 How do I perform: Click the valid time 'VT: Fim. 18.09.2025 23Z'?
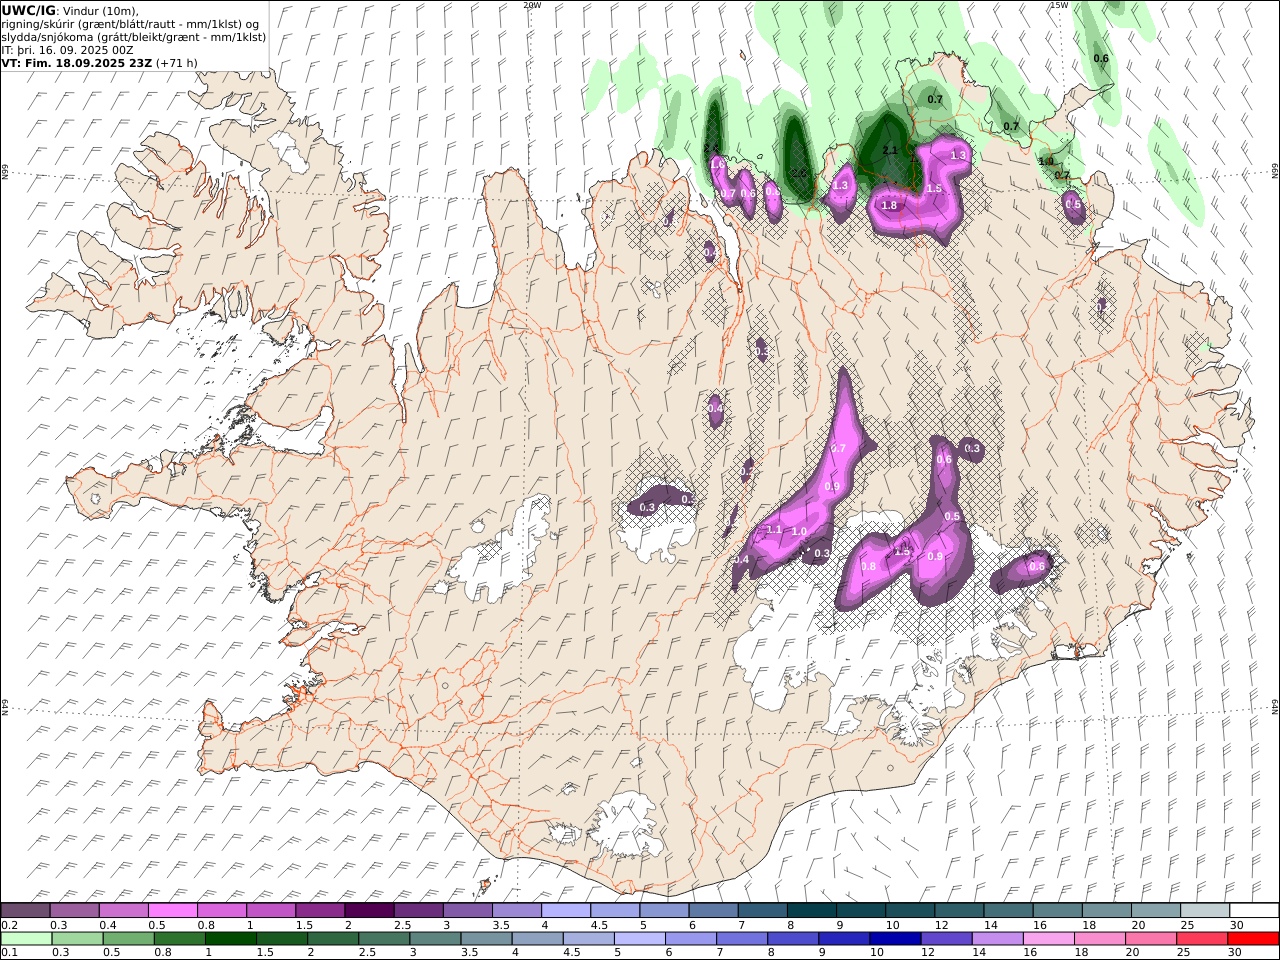77,62
